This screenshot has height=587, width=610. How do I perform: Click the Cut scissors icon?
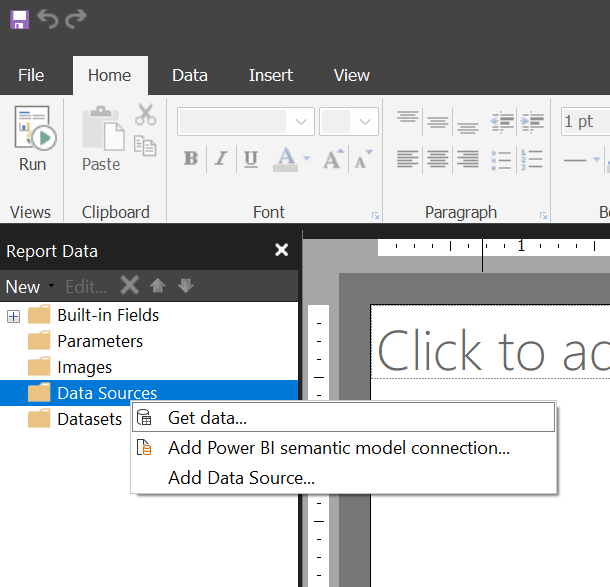point(146,115)
